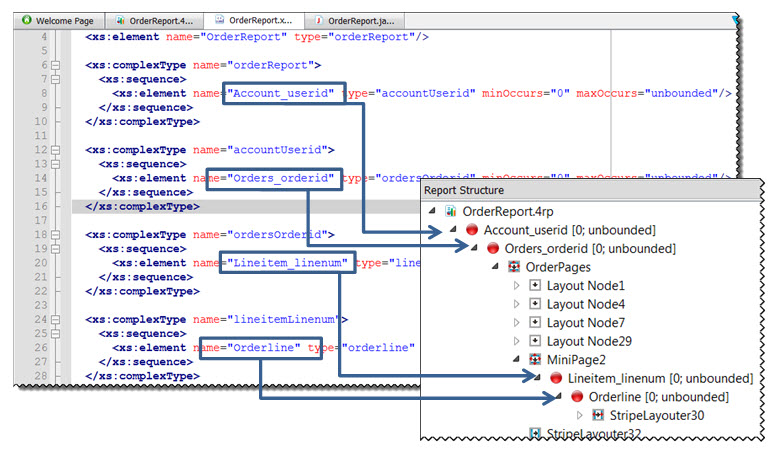Click red trigger icon beside Lineitem_linenum
778x449 pixels.
pos(556,378)
